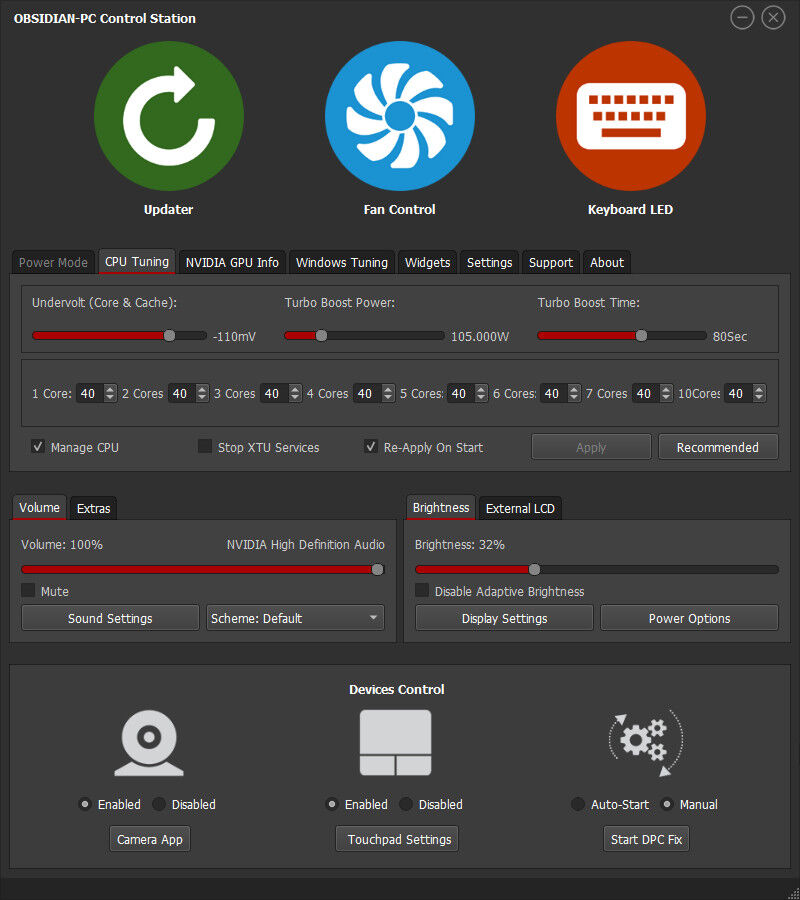Open the Scheme: Default dropdown
This screenshot has width=800, height=900.
coord(295,618)
